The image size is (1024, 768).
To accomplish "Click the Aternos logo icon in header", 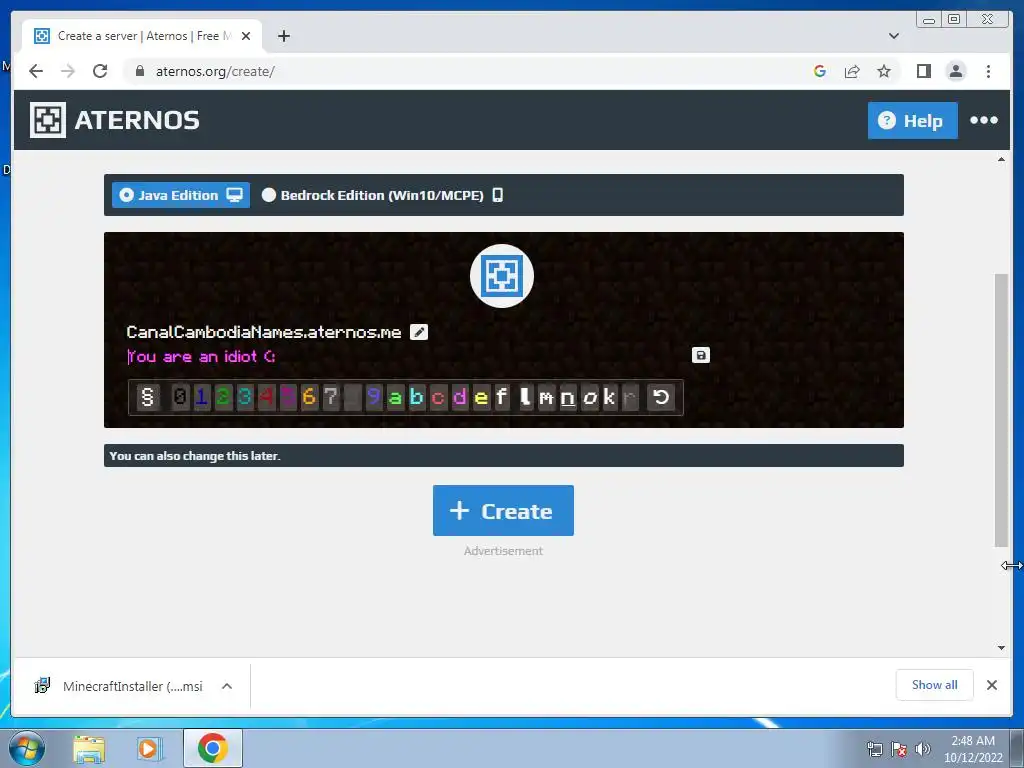I will 48,120.
